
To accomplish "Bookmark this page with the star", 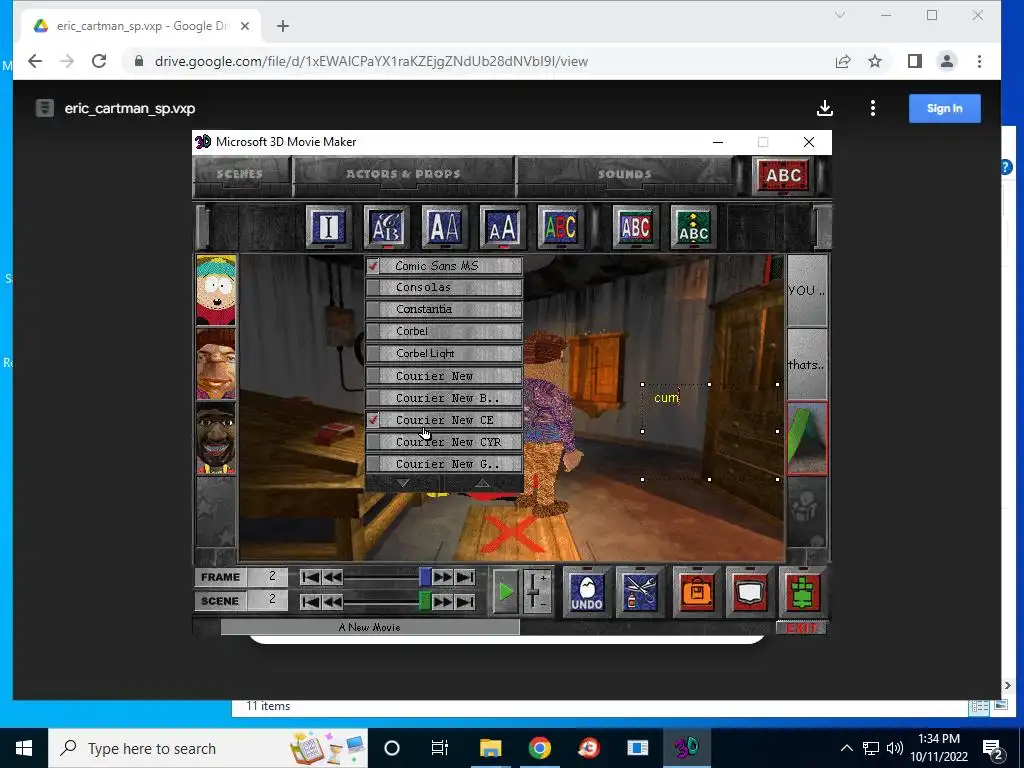I will click(x=875, y=61).
